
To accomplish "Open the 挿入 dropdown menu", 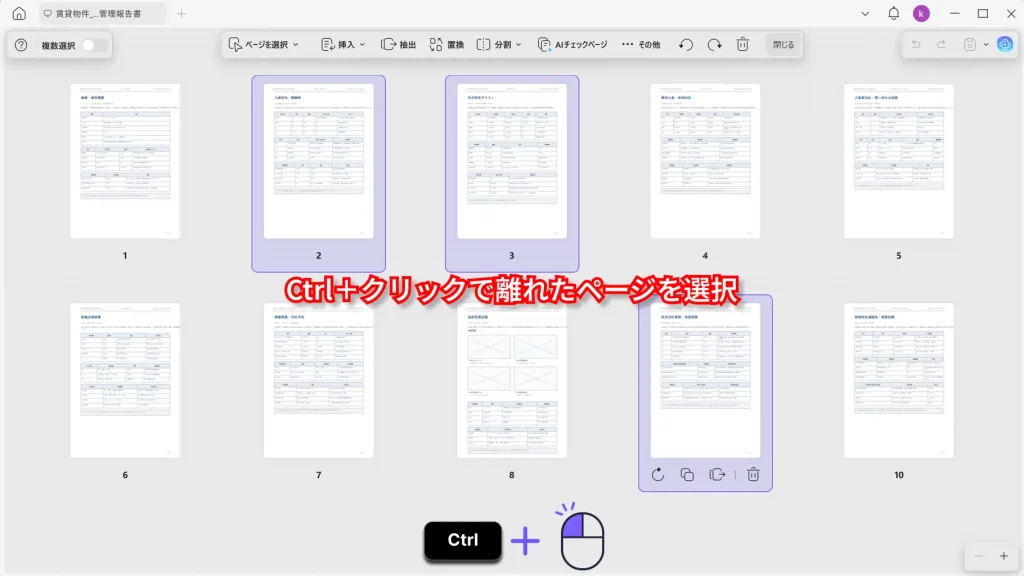I will (x=343, y=44).
